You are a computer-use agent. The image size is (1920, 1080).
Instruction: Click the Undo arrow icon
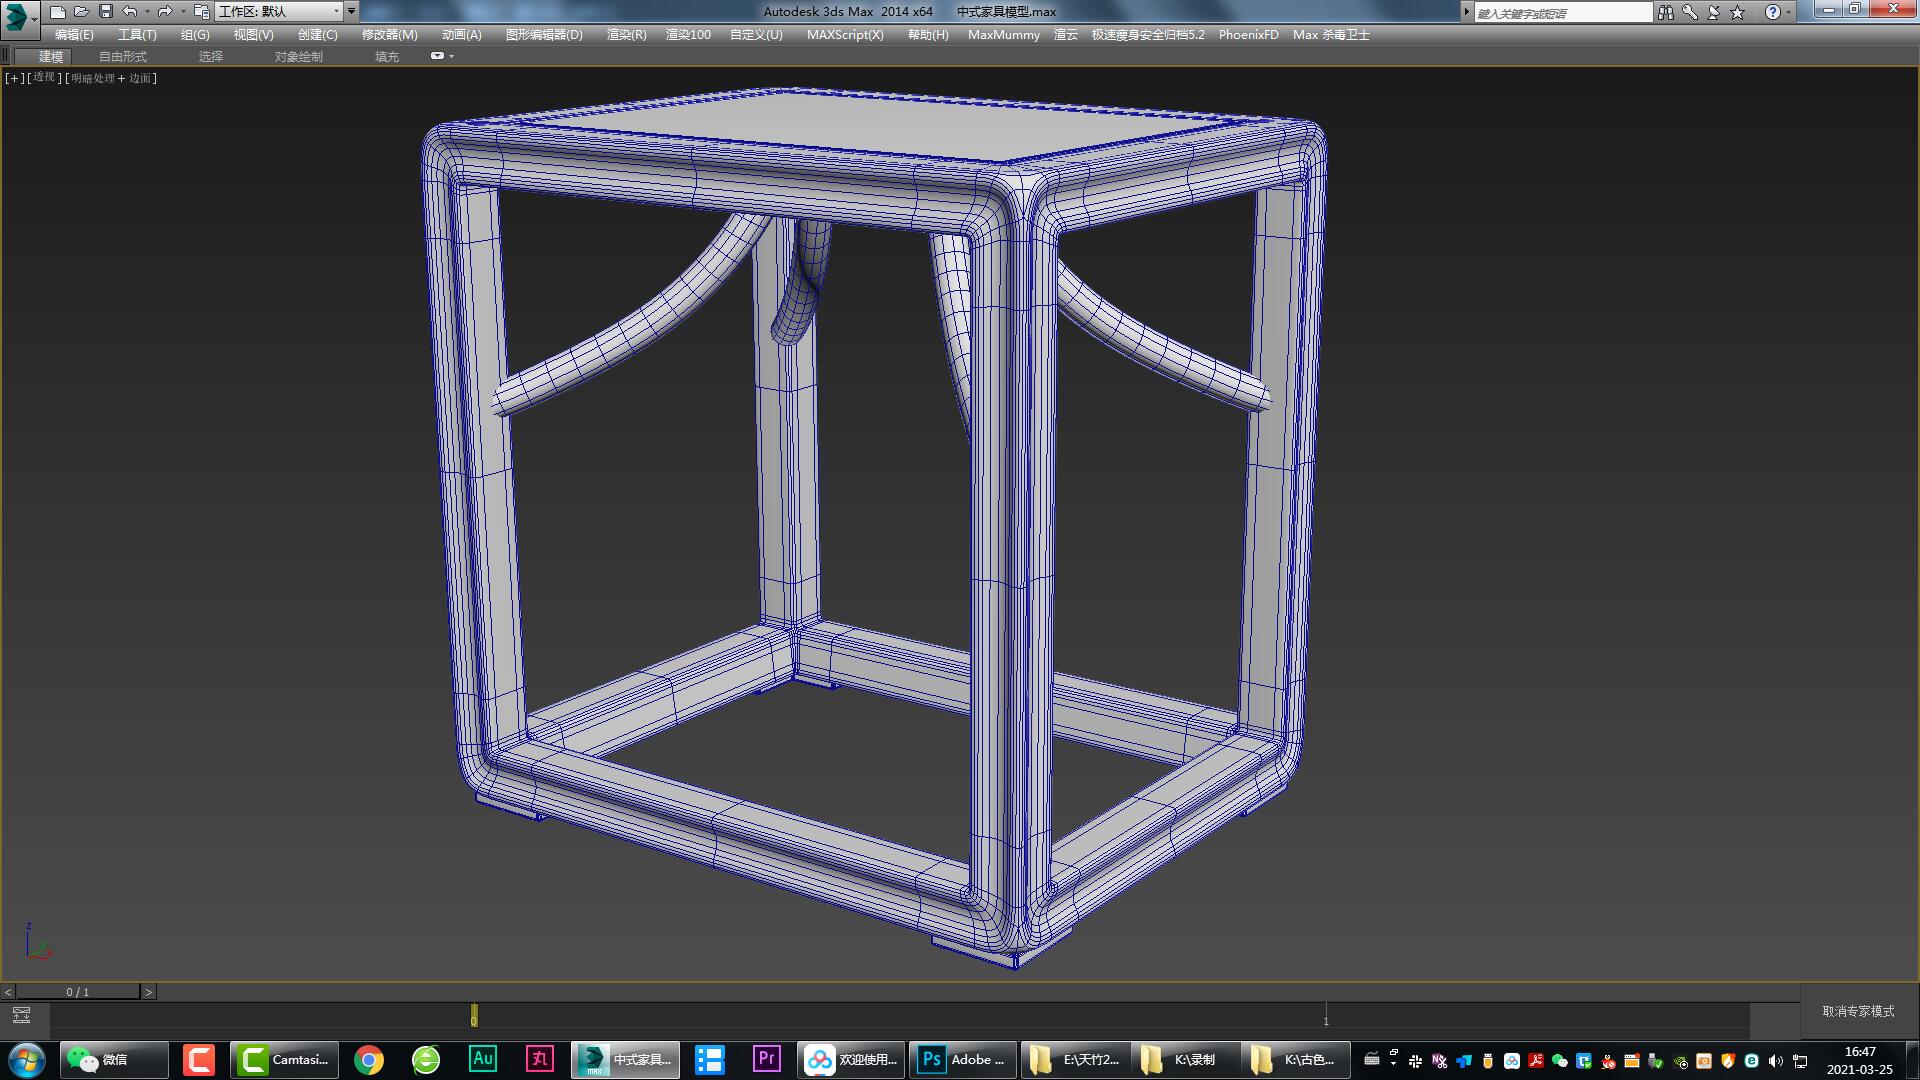click(x=130, y=12)
